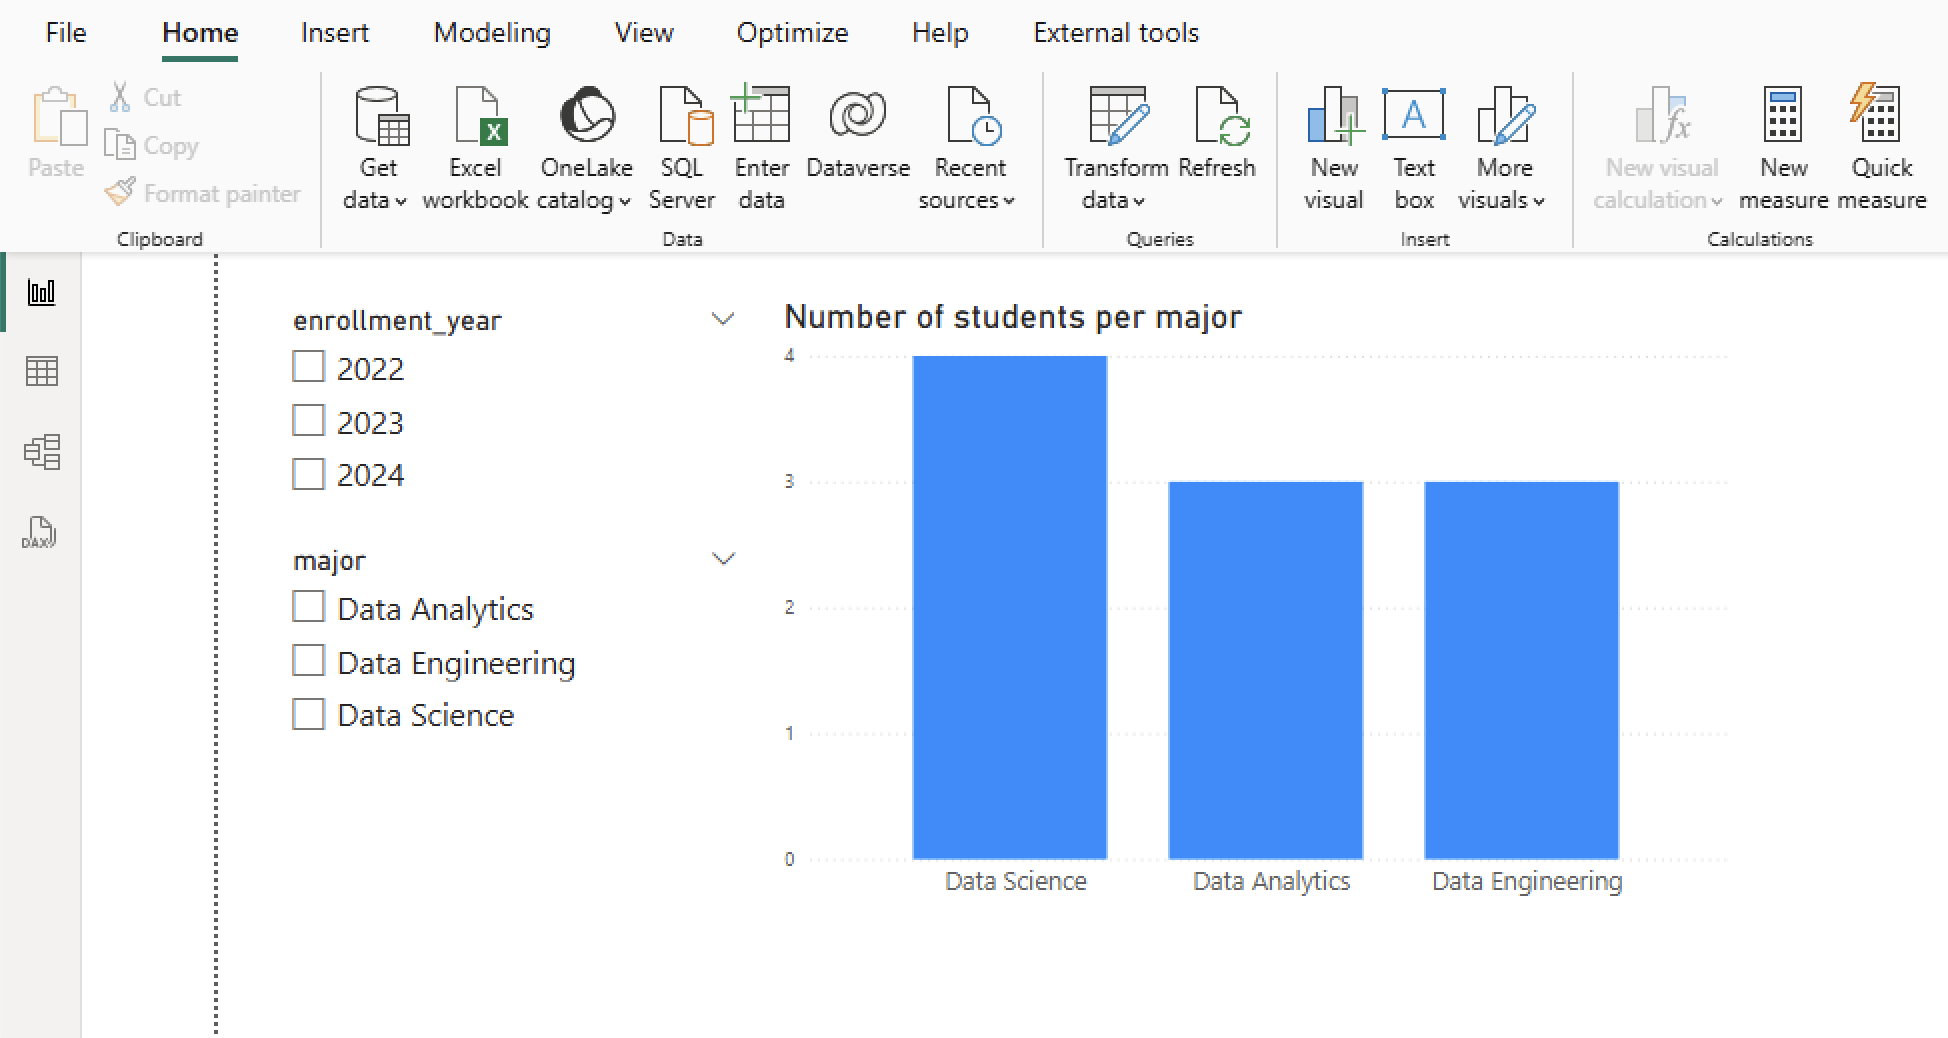Collapse the enrollment_year slicer
Screen dimensions: 1948x1038
pyautogui.click(x=723, y=318)
